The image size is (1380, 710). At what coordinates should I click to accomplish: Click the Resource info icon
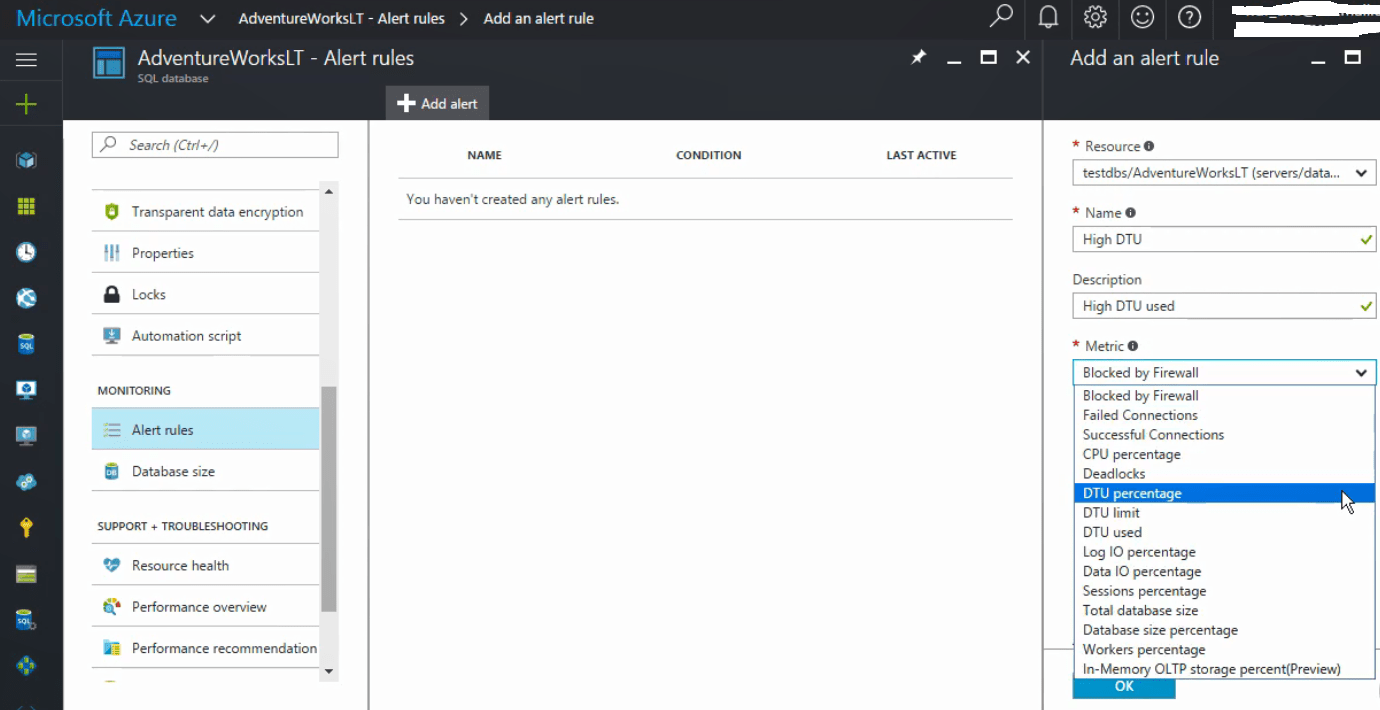pyautogui.click(x=1149, y=146)
